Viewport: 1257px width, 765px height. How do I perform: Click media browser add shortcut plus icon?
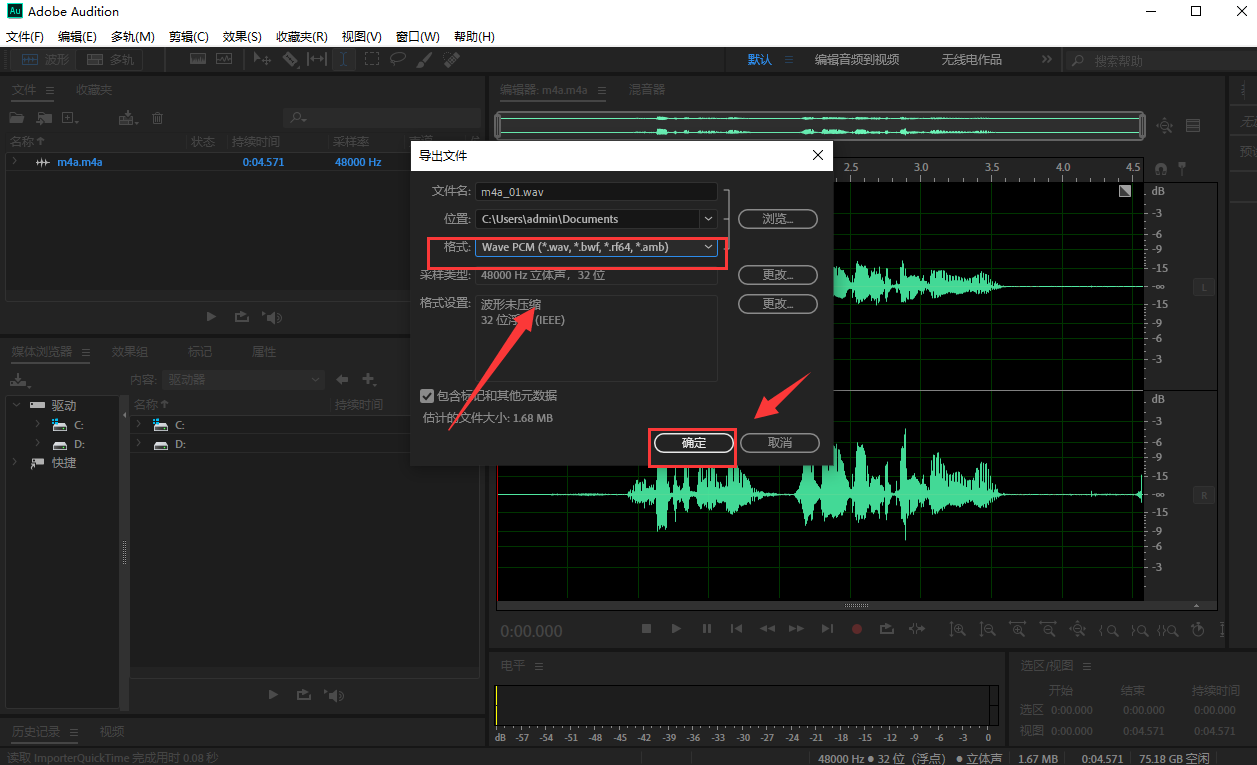coord(369,380)
